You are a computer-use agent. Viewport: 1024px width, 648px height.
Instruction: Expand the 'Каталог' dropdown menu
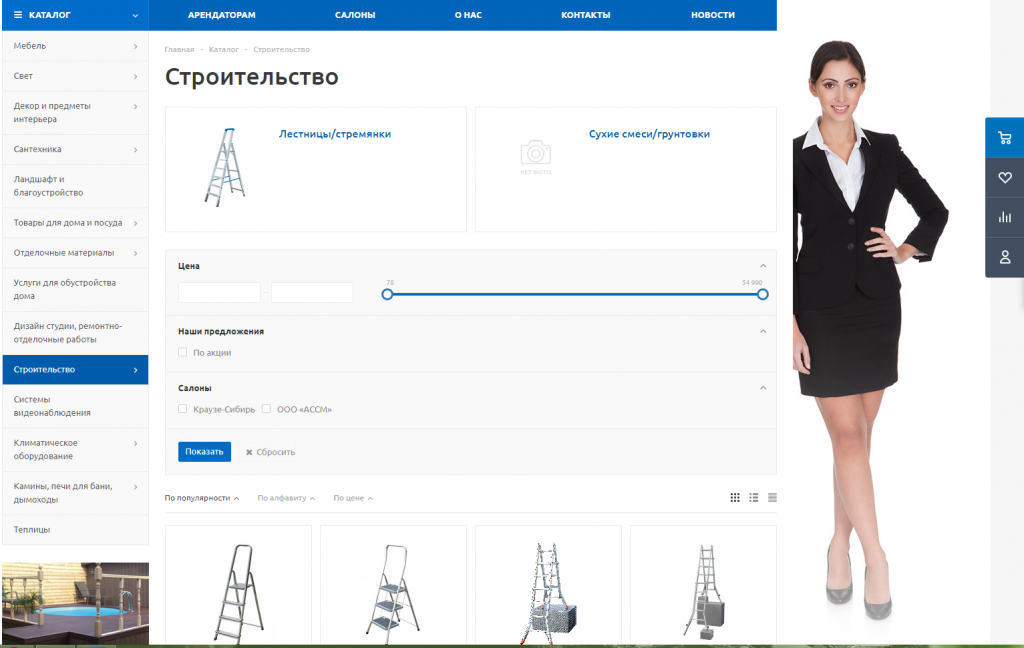tap(135, 15)
